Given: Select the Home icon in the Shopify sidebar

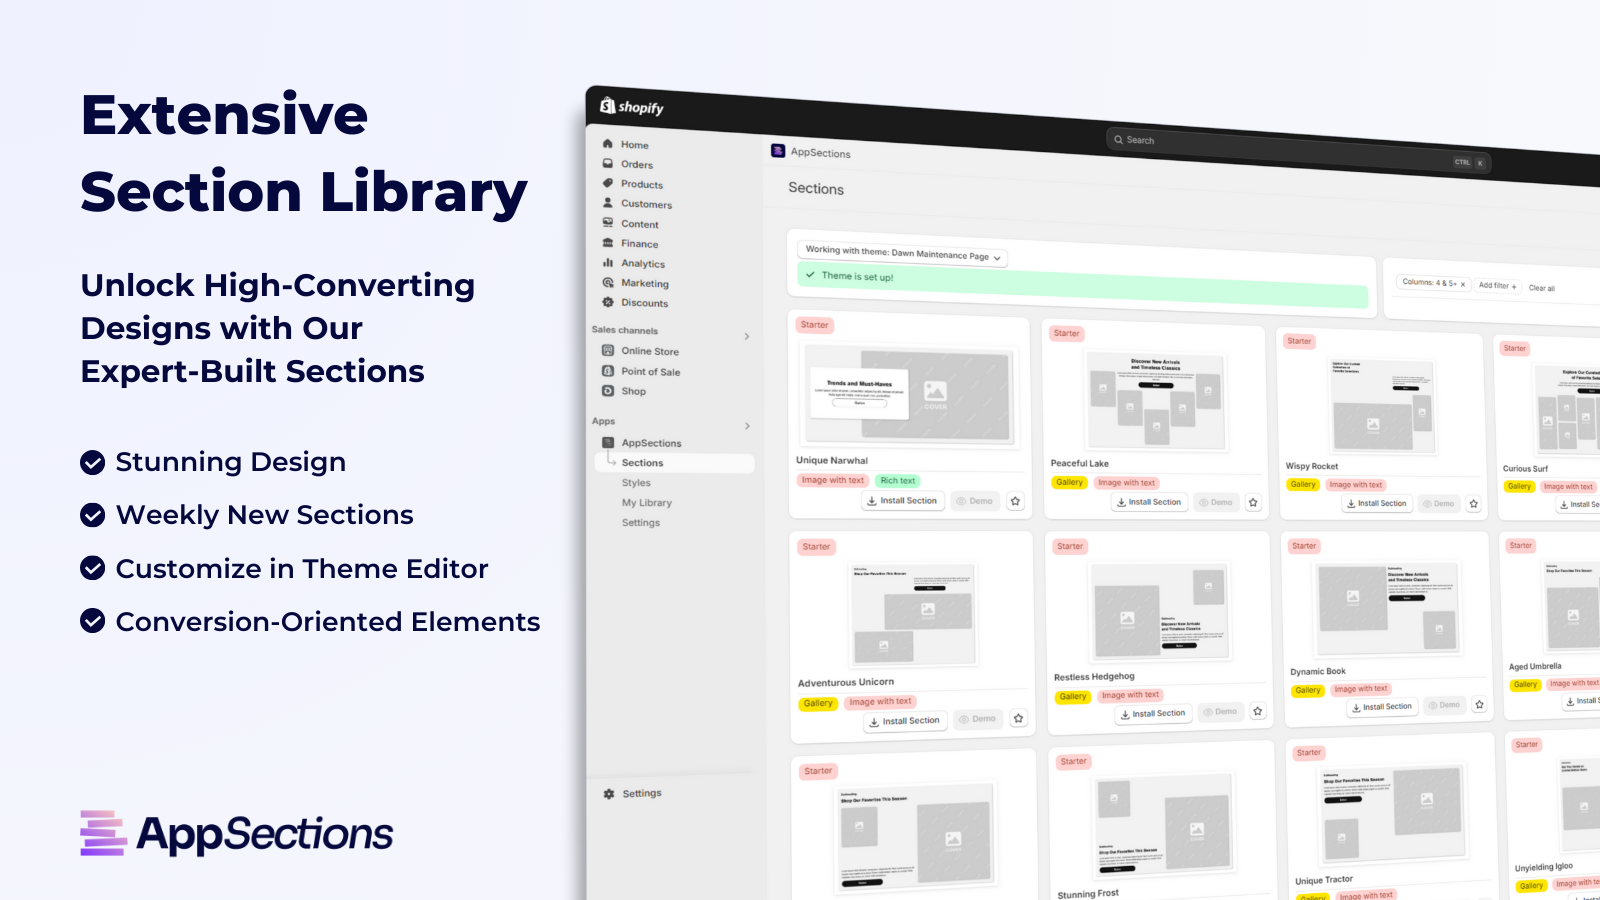Looking at the screenshot, I should coord(607,145).
